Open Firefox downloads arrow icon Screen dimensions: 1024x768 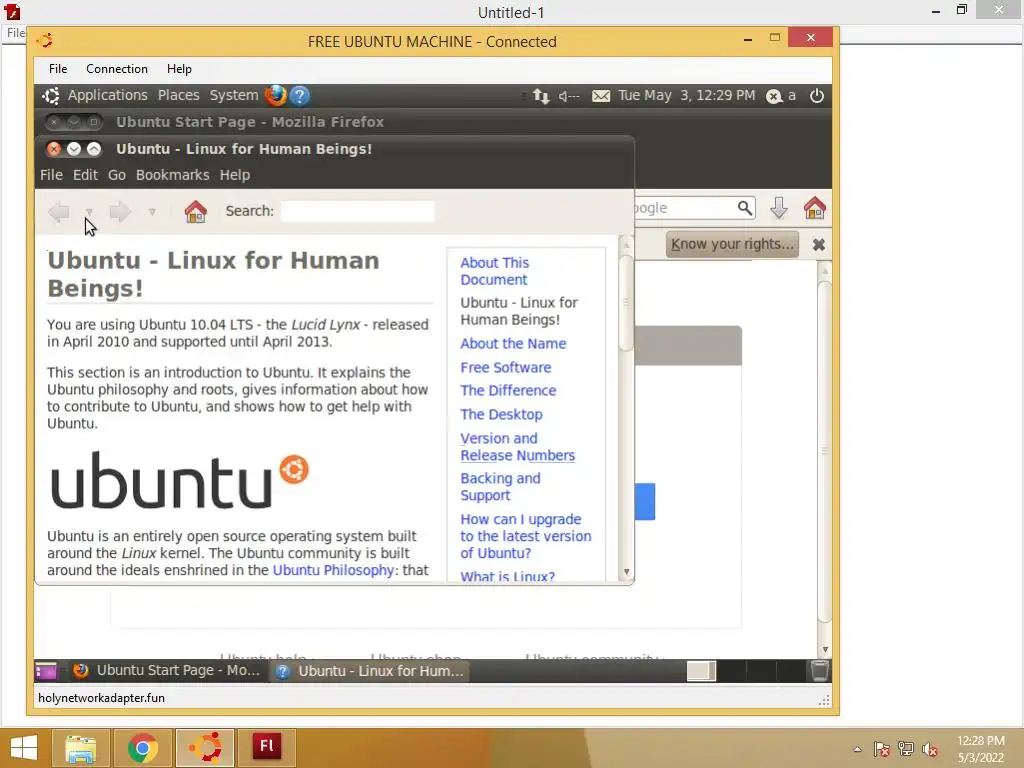coord(778,208)
